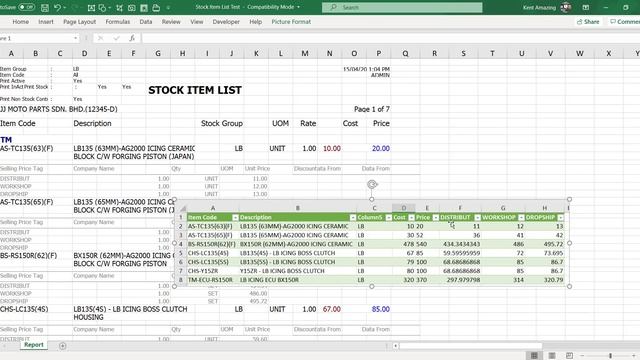Click TM-ECU-RS150R in picture table
This screenshot has height=360, width=640.
tap(210, 280)
